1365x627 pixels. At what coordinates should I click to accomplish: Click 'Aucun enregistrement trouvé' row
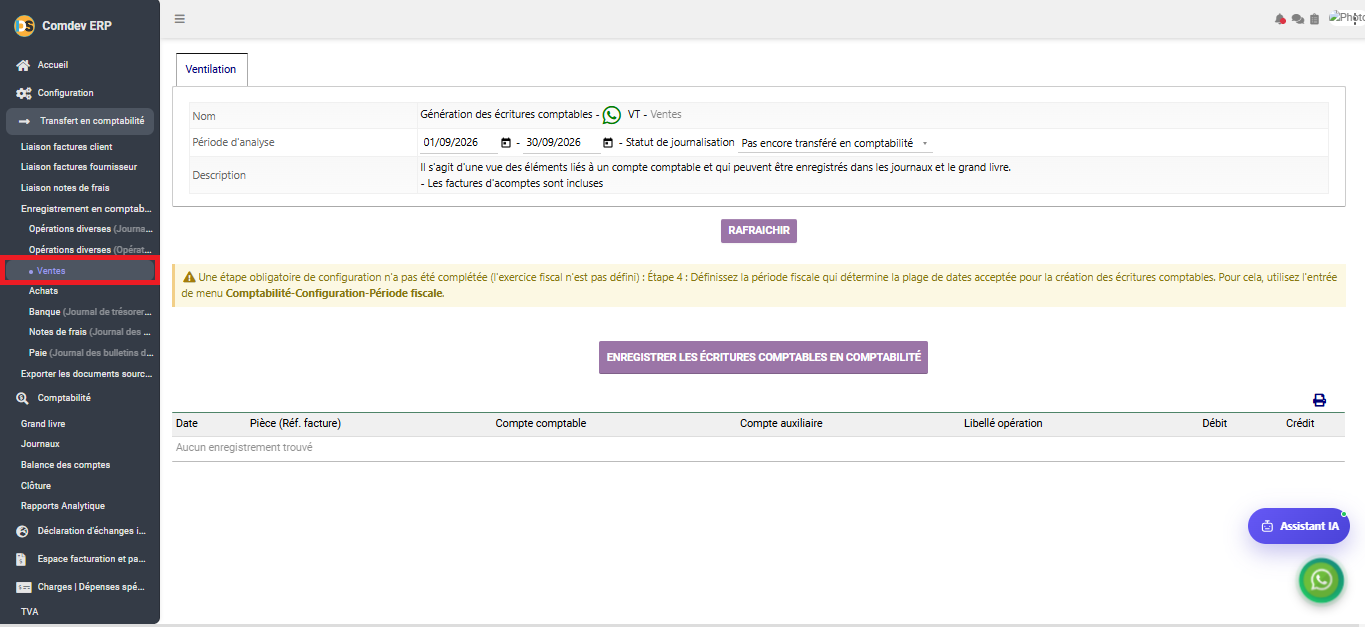758,448
